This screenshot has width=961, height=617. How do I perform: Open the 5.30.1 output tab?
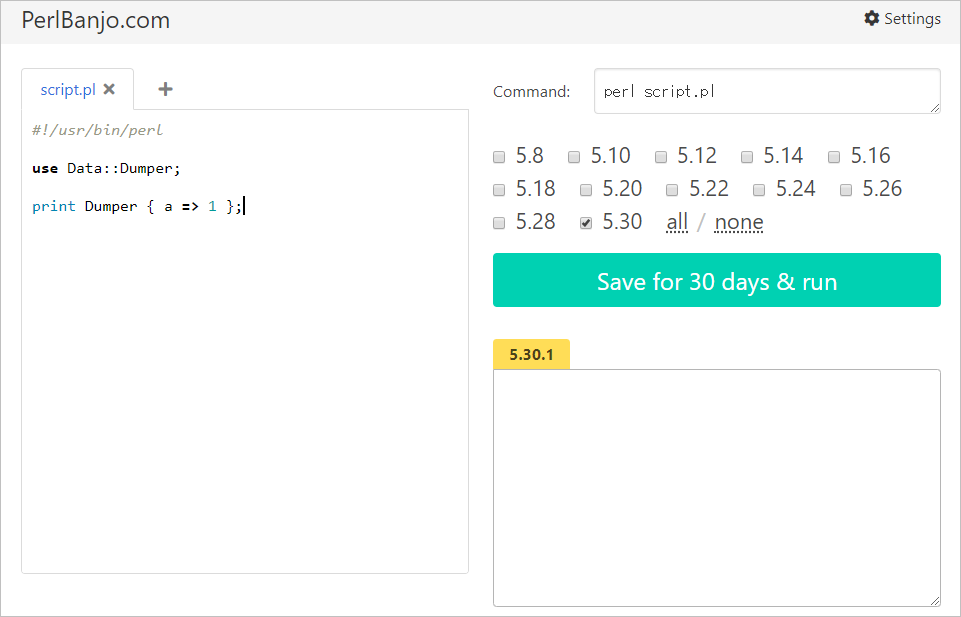coord(531,354)
